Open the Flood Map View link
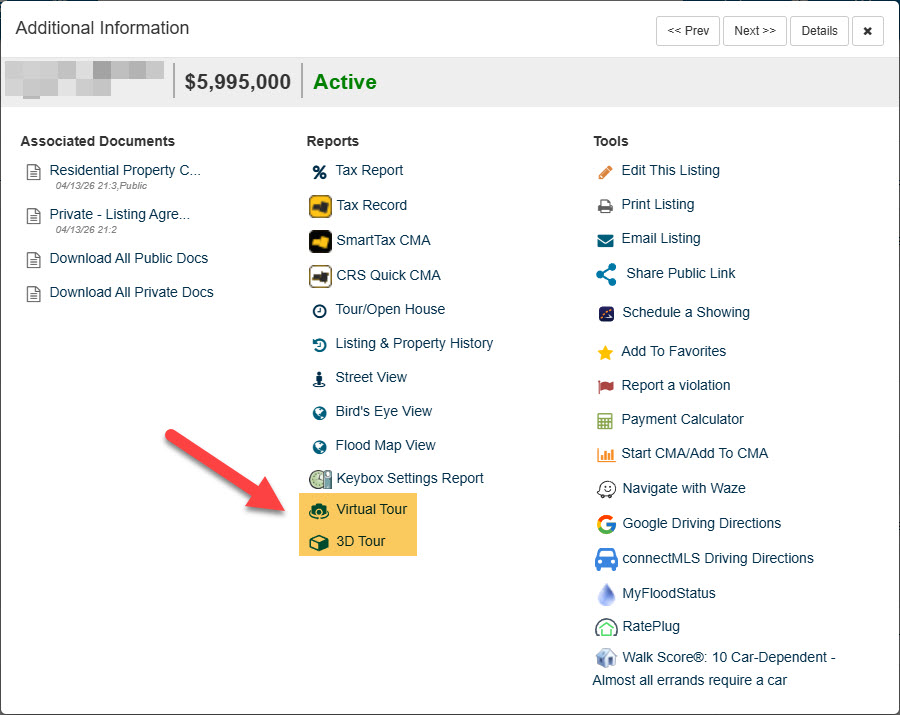 385,445
